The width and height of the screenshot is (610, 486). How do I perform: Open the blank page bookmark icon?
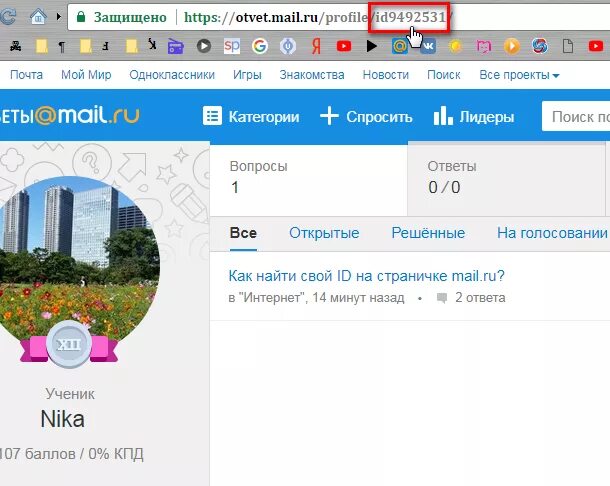(568, 46)
